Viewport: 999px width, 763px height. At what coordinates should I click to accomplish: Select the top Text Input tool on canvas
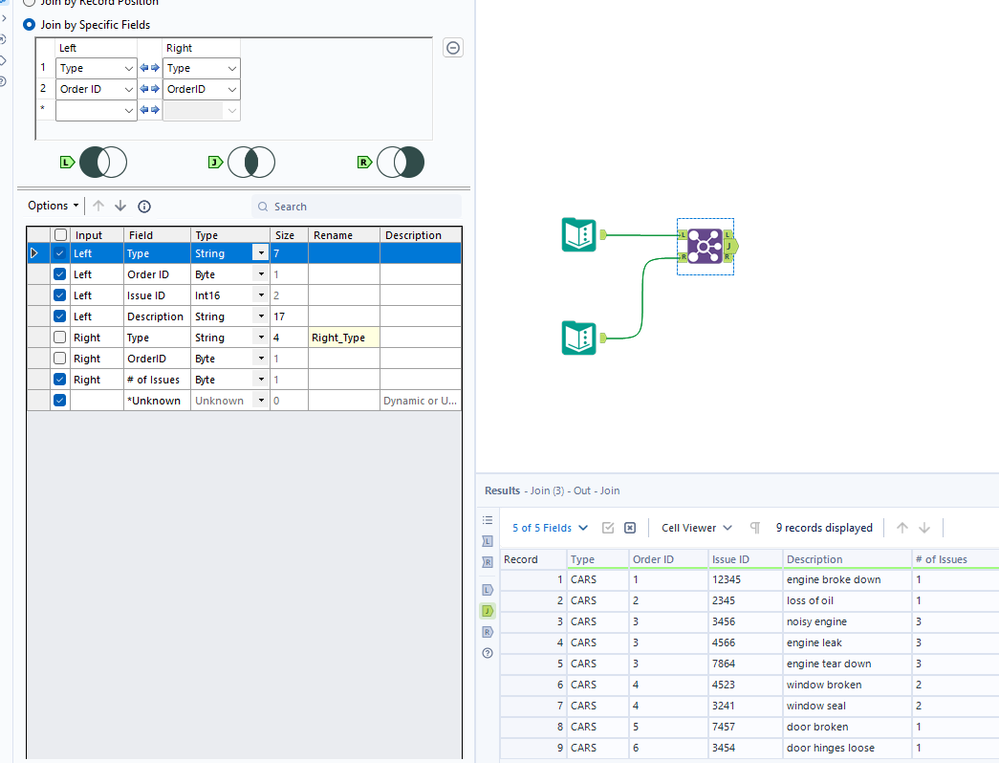pyautogui.click(x=579, y=235)
